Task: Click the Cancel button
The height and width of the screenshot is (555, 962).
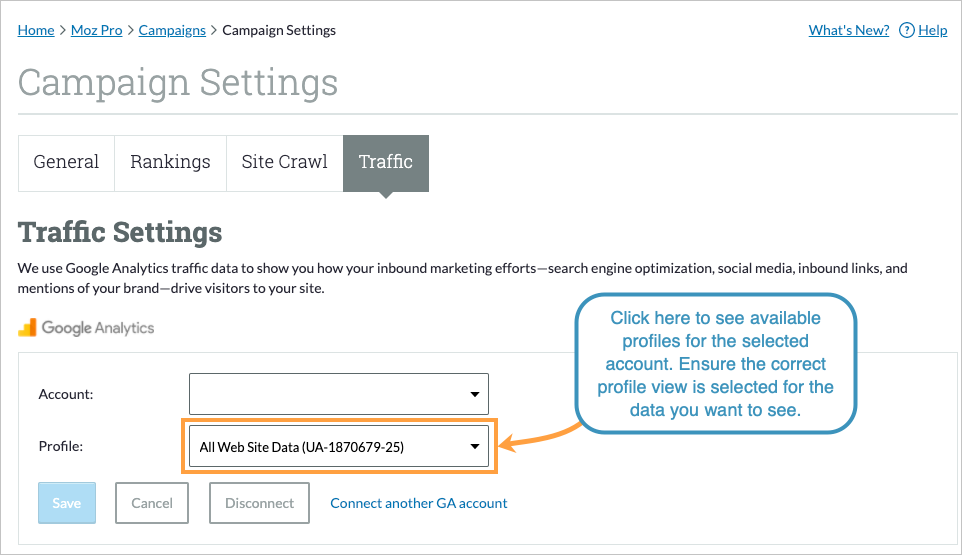Action: point(152,503)
